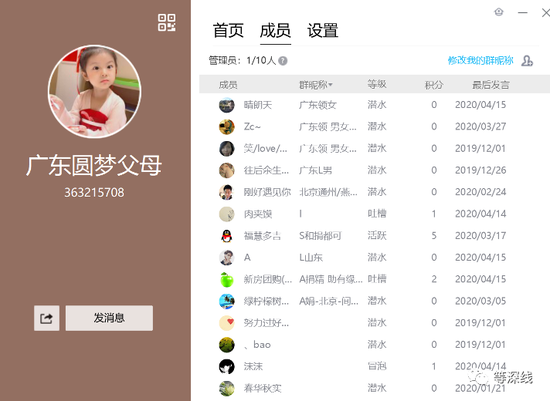Click nickname L山东
The height and width of the screenshot is (401, 550).
pos(311,258)
